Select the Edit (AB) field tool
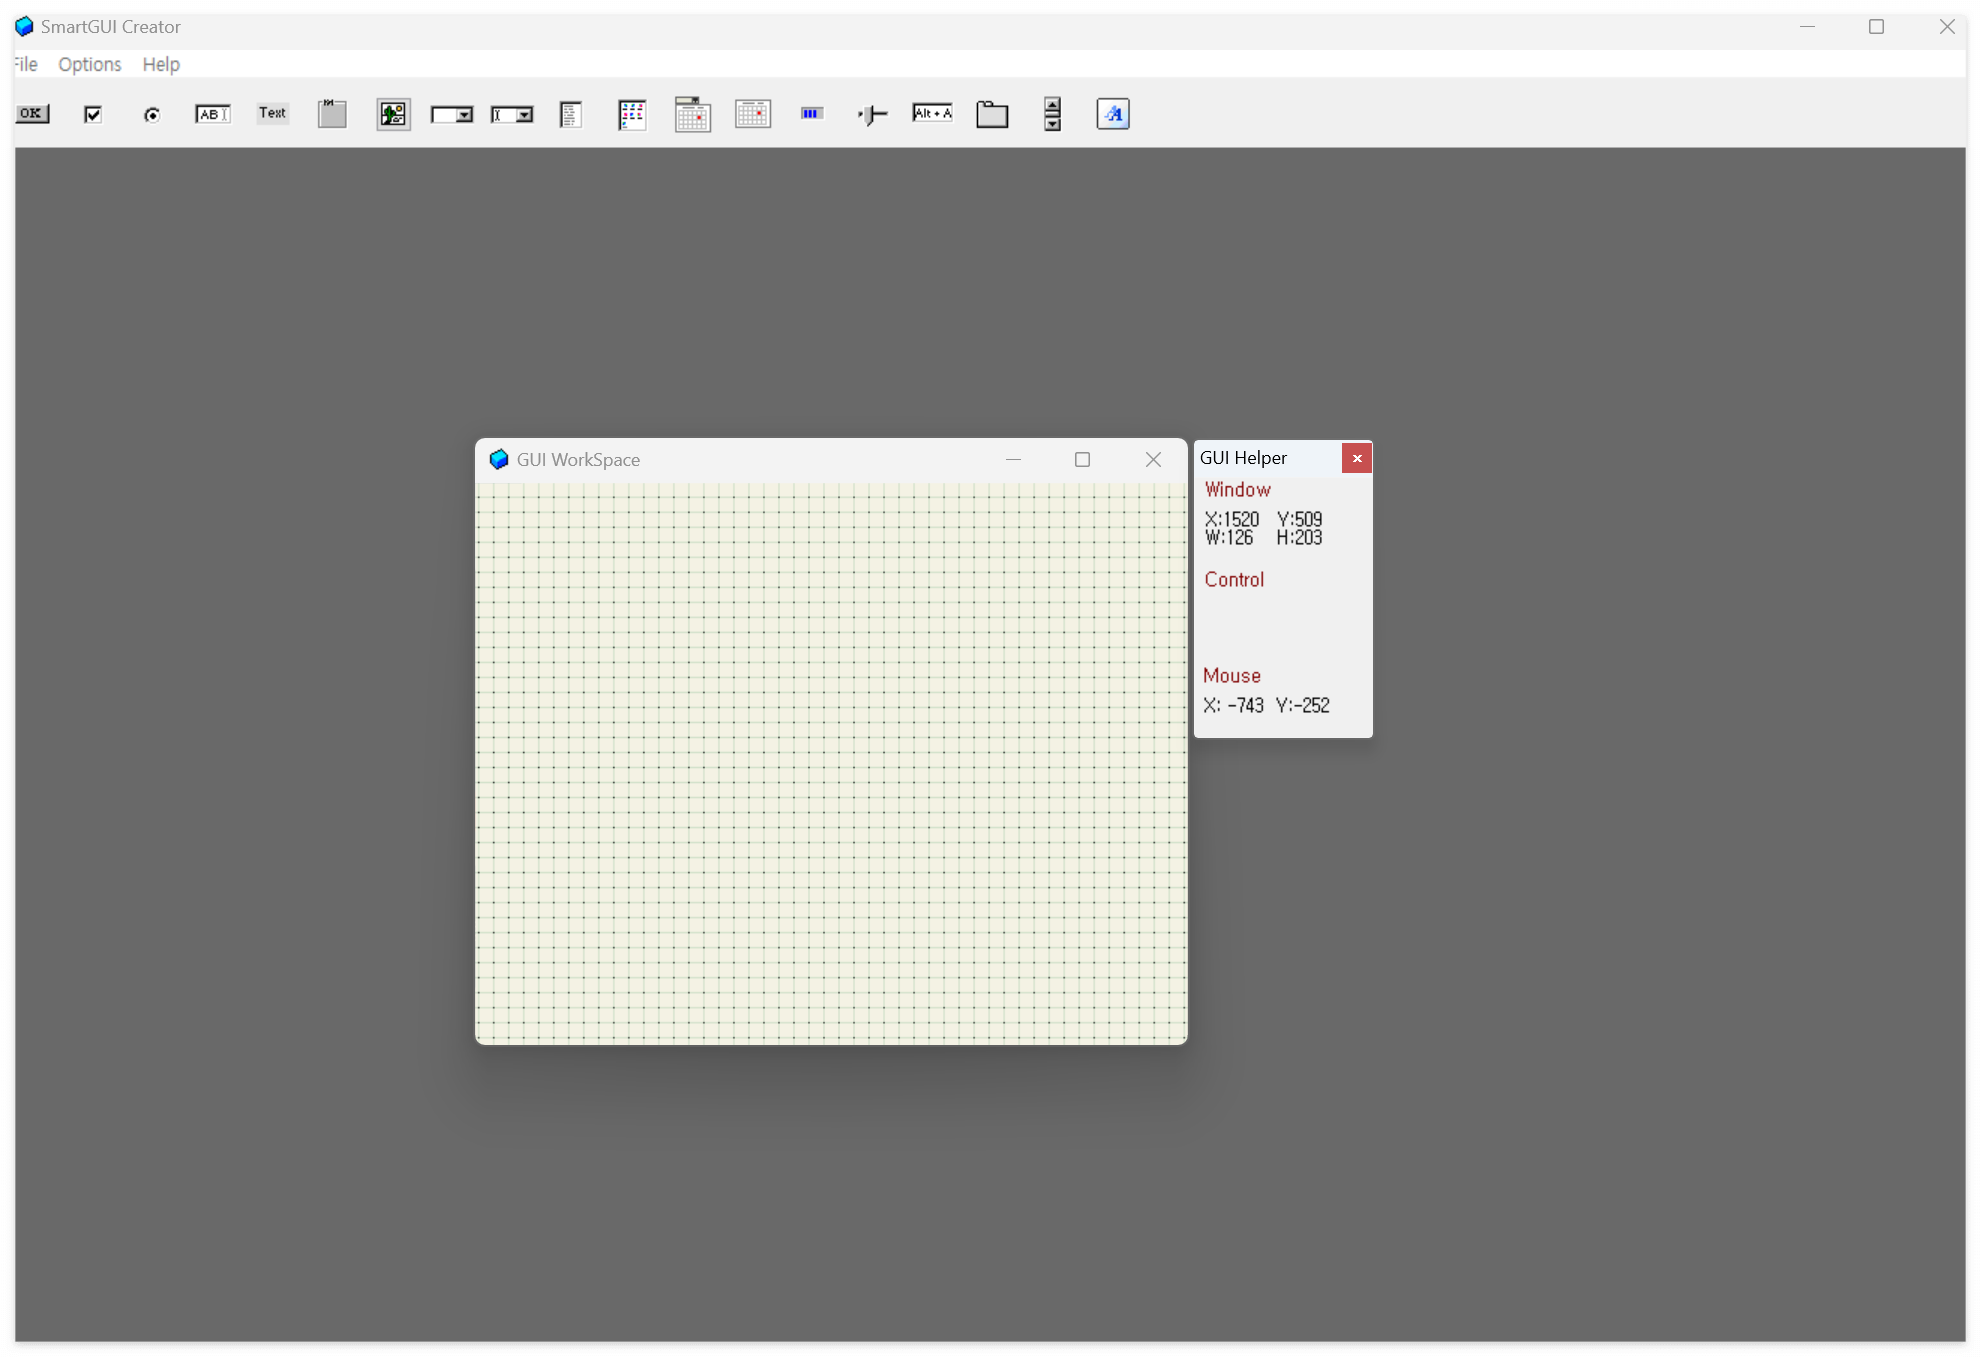Screen dimensions: 1981x1357 click(x=212, y=114)
